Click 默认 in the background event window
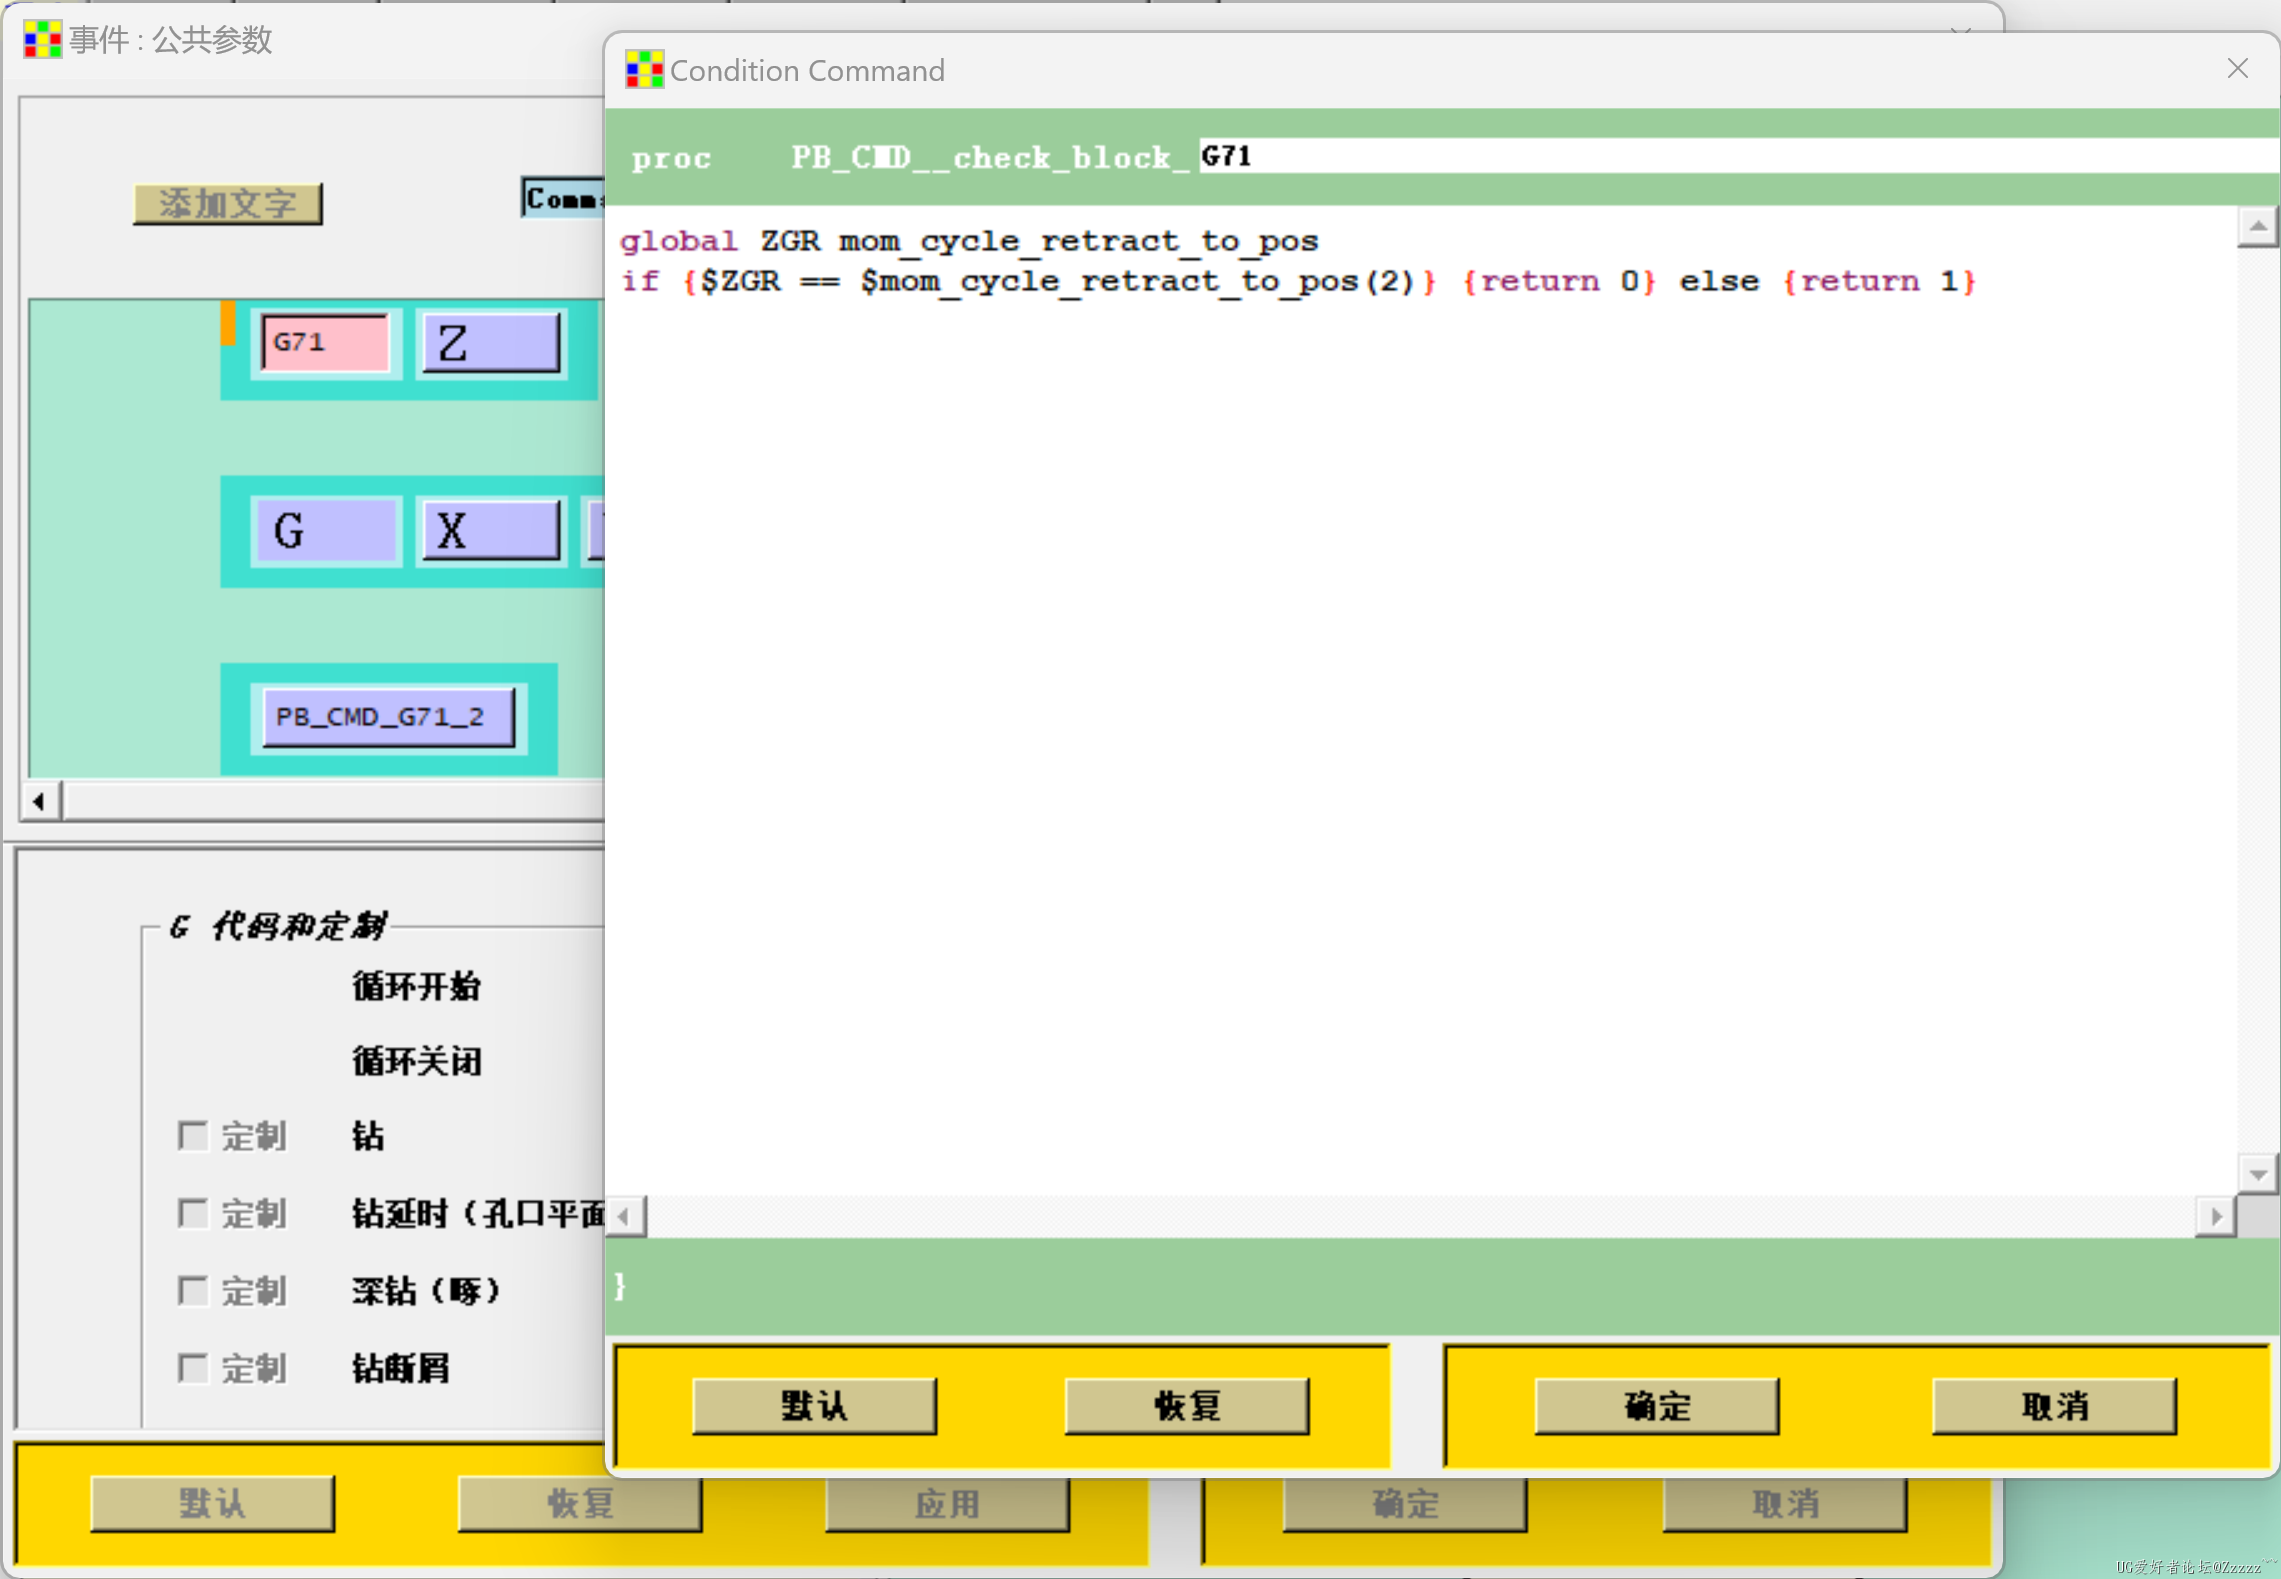 (212, 1503)
